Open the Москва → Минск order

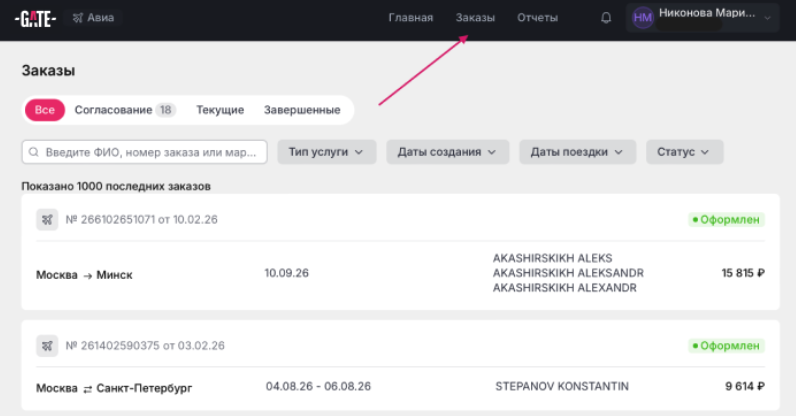tap(84, 275)
